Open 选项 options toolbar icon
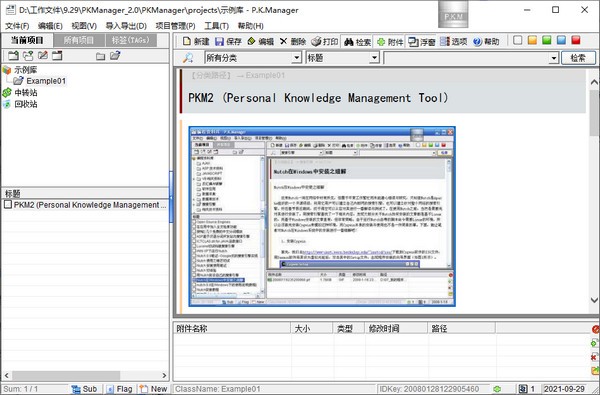Screen dimensions: 600x395 tap(445, 41)
